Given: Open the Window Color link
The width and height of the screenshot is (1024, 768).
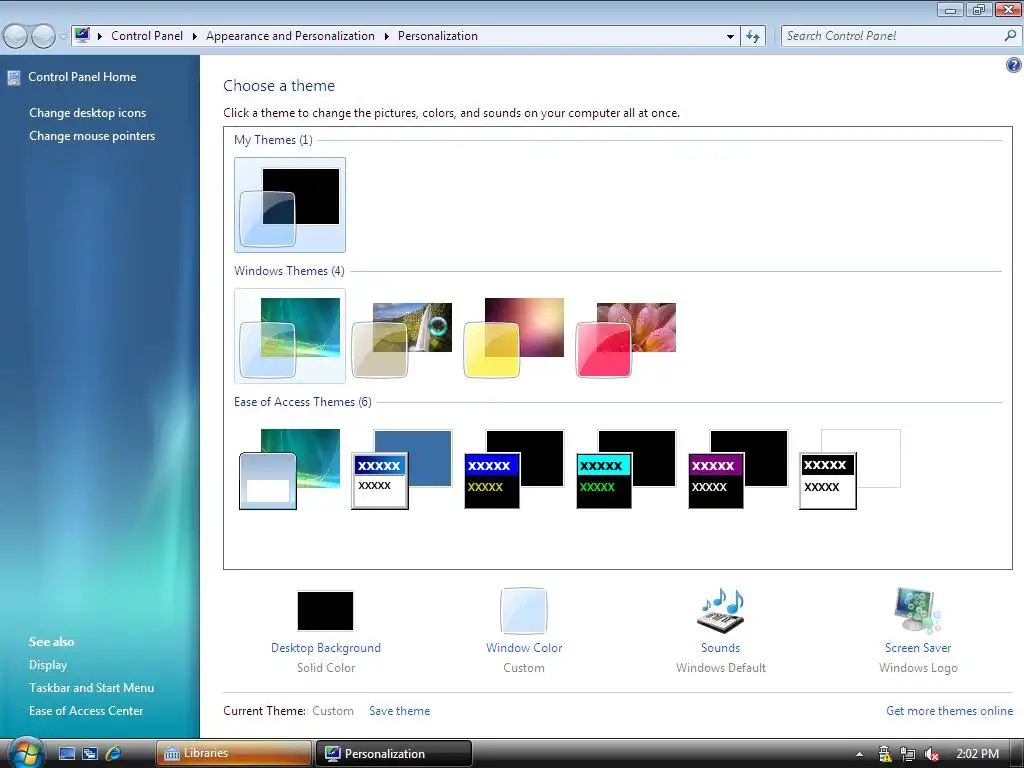Looking at the screenshot, I should [x=524, y=648].
